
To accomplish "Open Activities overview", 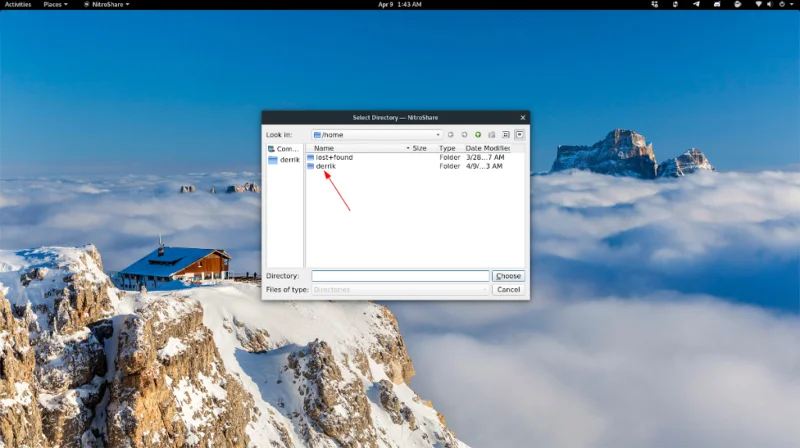I will coord(18,4).
